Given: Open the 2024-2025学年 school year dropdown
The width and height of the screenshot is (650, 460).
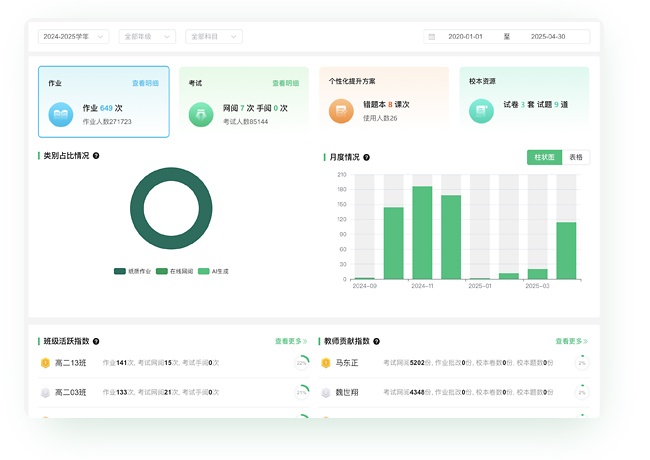Looking at the screenshot, I should 73,37.
